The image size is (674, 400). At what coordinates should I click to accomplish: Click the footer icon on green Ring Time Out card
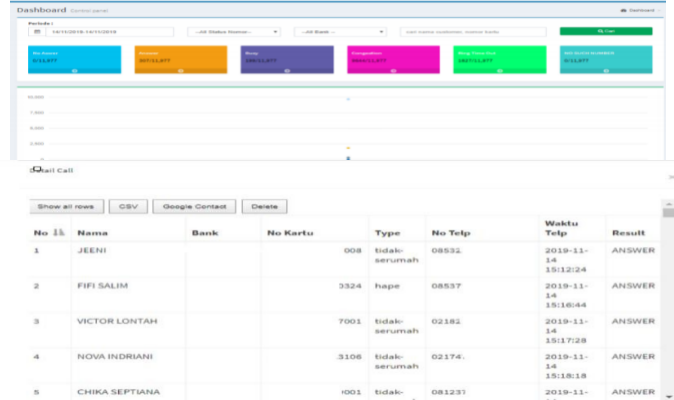499,70
